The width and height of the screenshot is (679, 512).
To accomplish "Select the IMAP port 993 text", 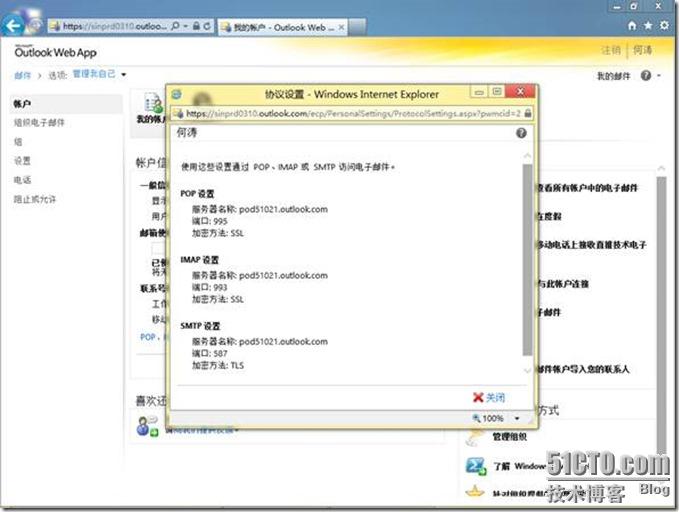I will coord(220,288).
